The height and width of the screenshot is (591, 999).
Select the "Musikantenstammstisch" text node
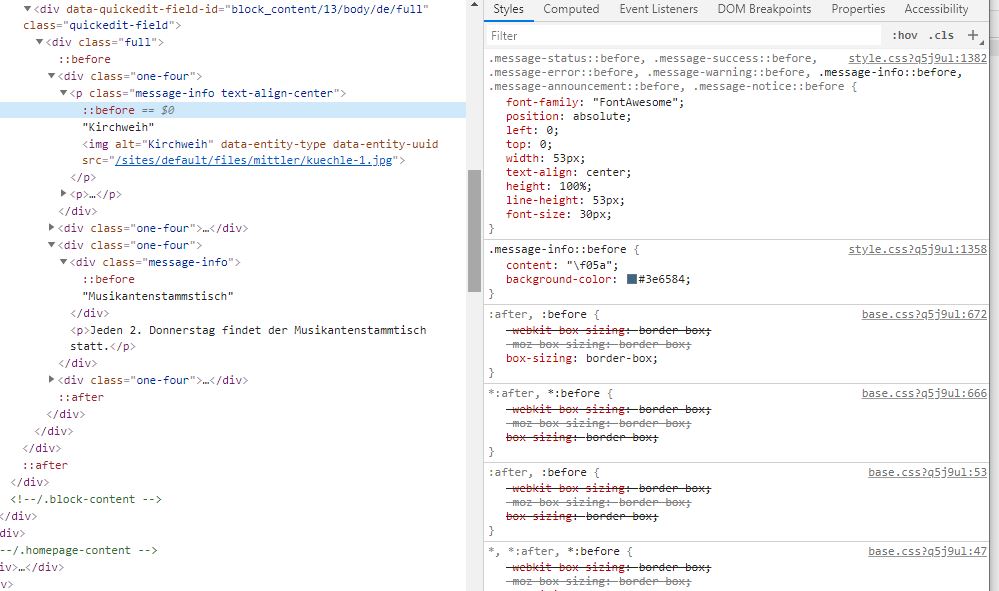tap(157, 297)
